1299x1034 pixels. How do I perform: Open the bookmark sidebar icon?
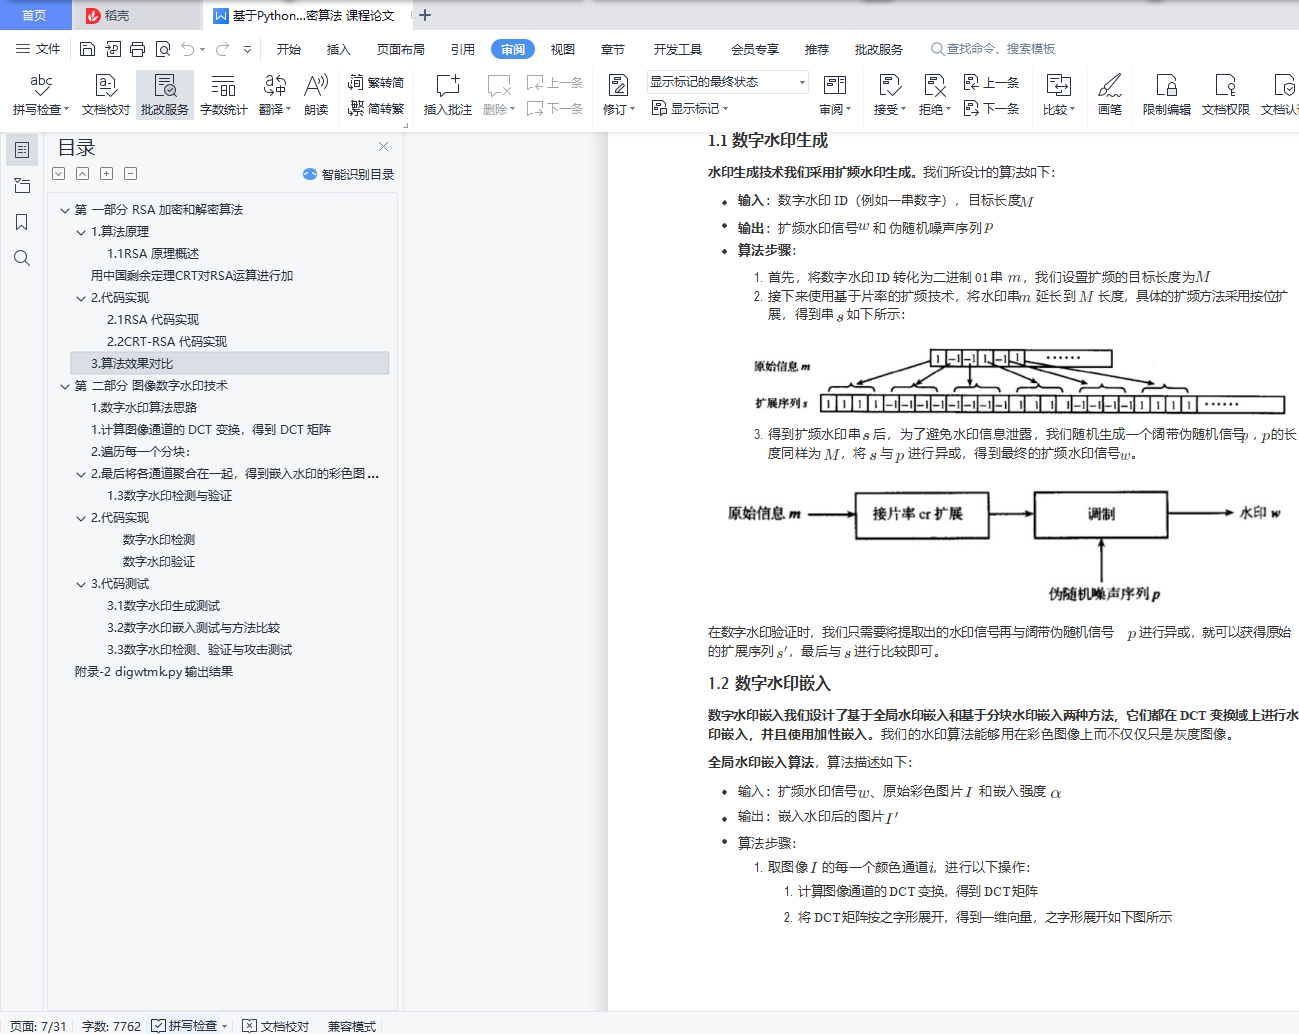point(22,222)
